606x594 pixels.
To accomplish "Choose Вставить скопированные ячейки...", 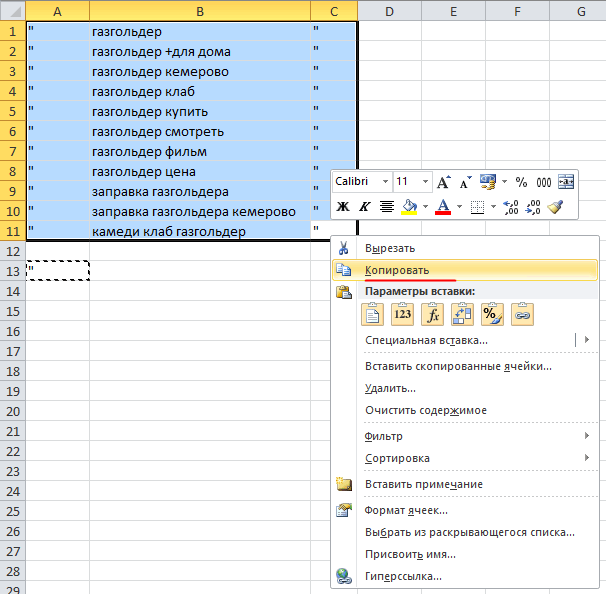I will point(465,366).
